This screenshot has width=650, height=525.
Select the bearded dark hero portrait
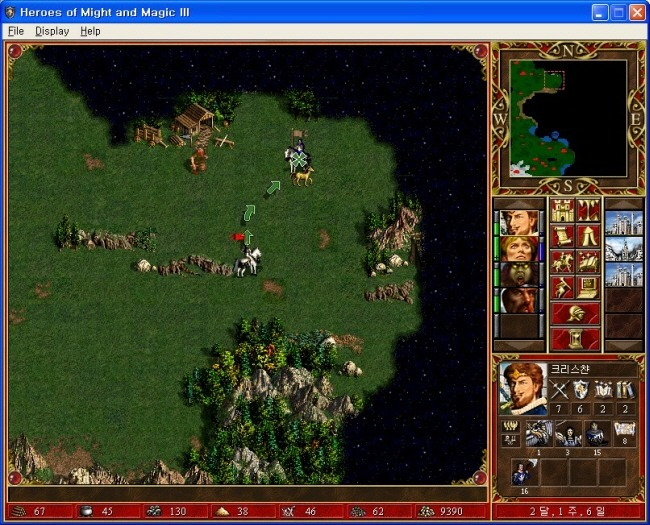point(519,300)
